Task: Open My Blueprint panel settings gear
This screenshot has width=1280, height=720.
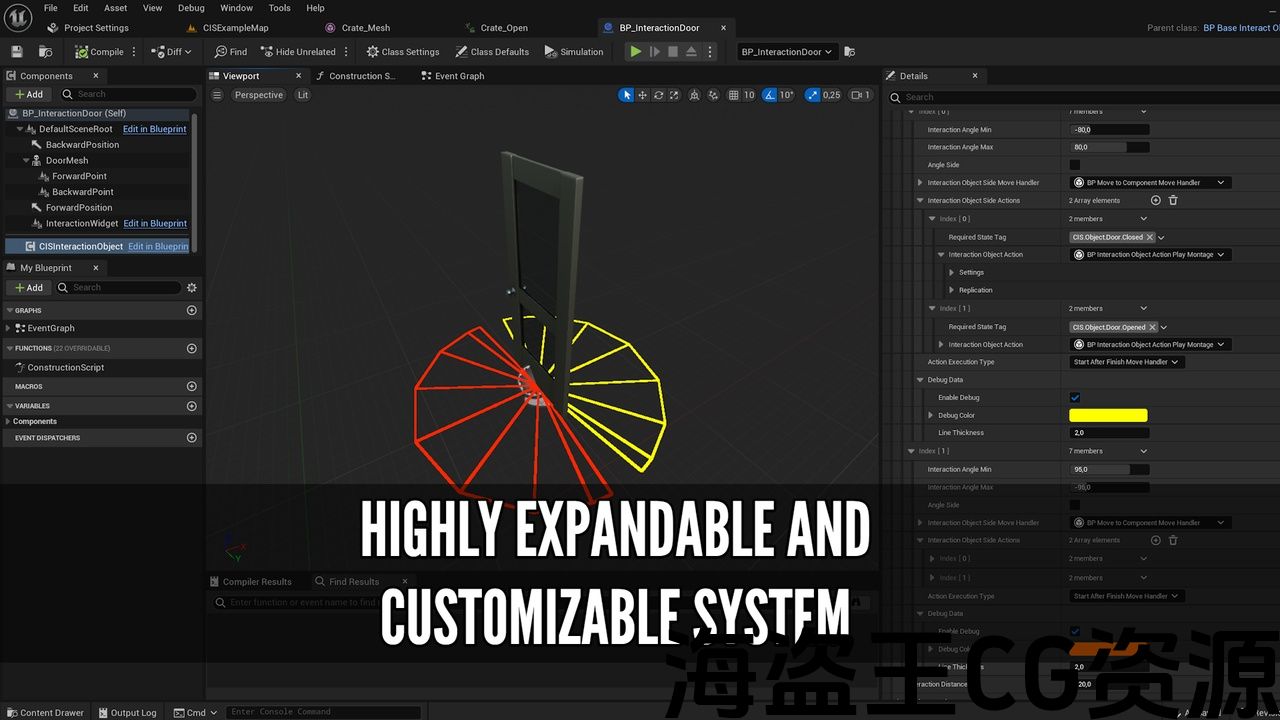Action: point(192,288)
